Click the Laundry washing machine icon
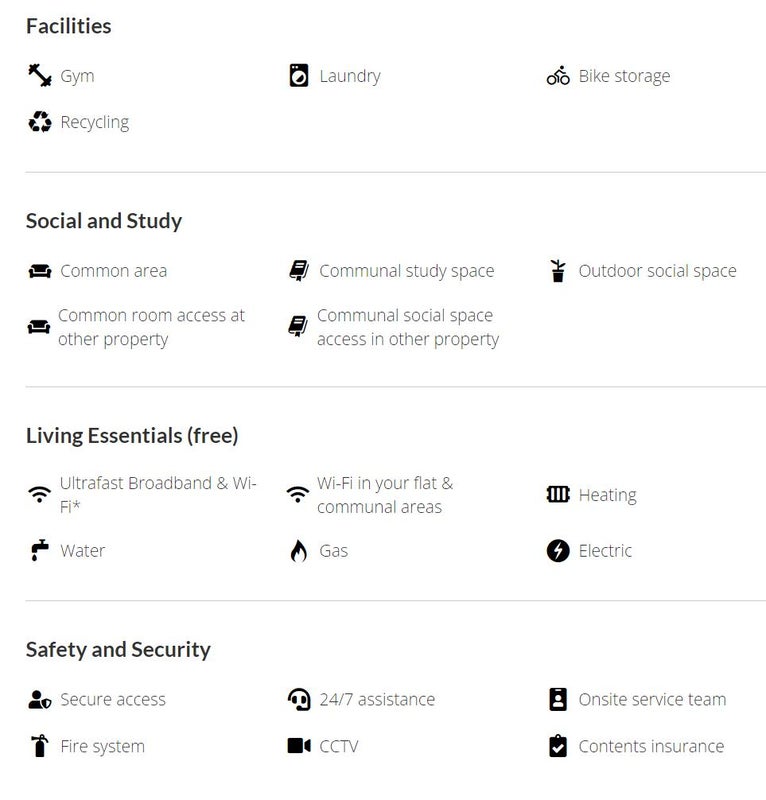Image resolution: width=766 pixels, height=800 pixels. tap(298, 76)
